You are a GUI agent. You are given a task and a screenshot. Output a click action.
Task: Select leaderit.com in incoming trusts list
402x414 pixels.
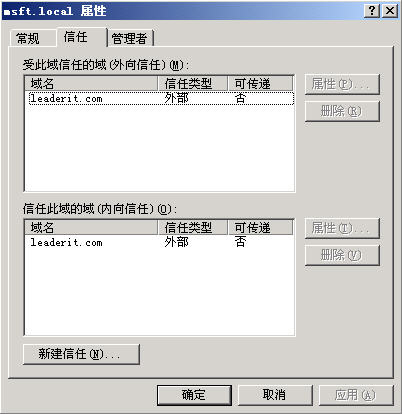(x=161, y=242)
